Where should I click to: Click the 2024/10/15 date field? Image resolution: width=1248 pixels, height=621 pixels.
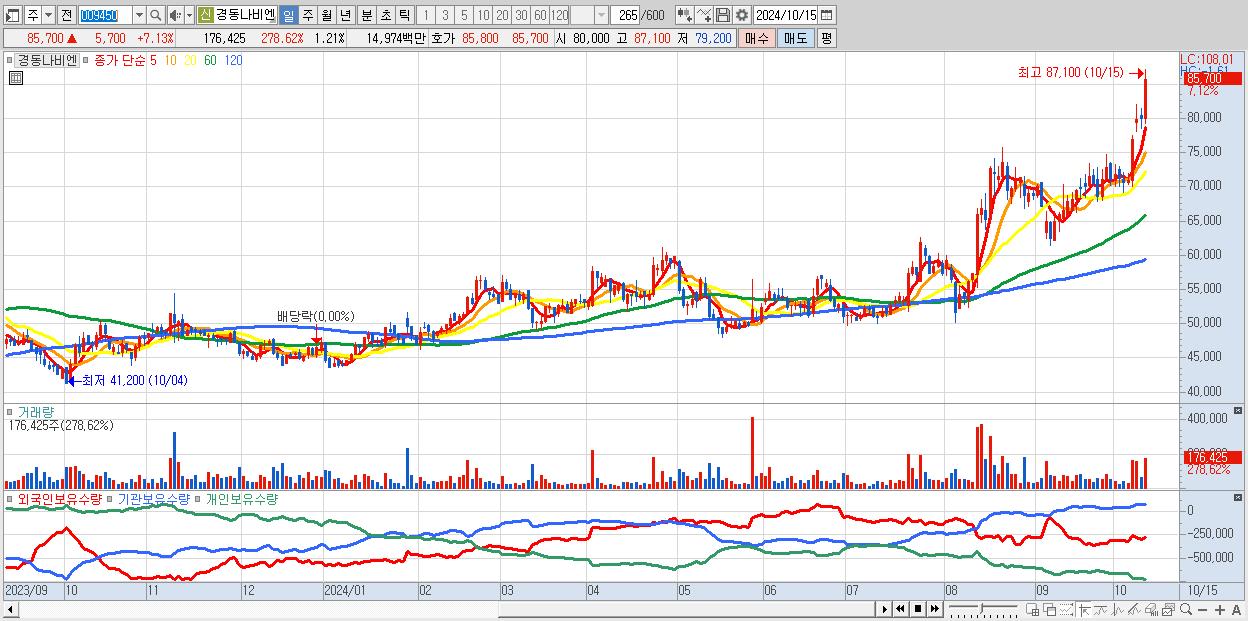coord(785,15)
